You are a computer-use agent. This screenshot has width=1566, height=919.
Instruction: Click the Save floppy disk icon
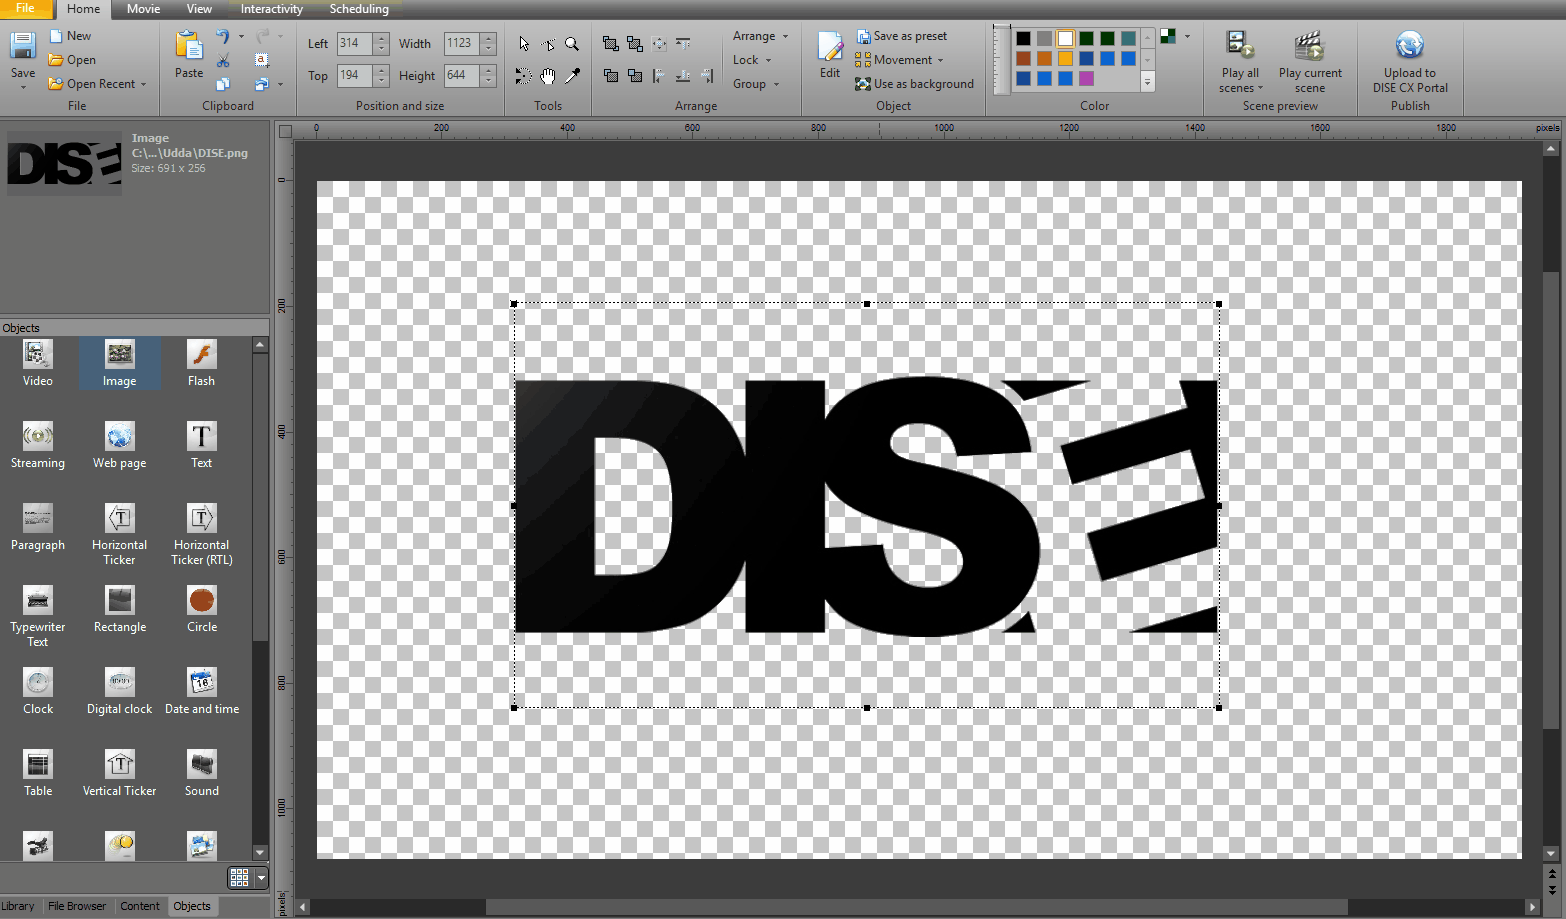(22, 45)
